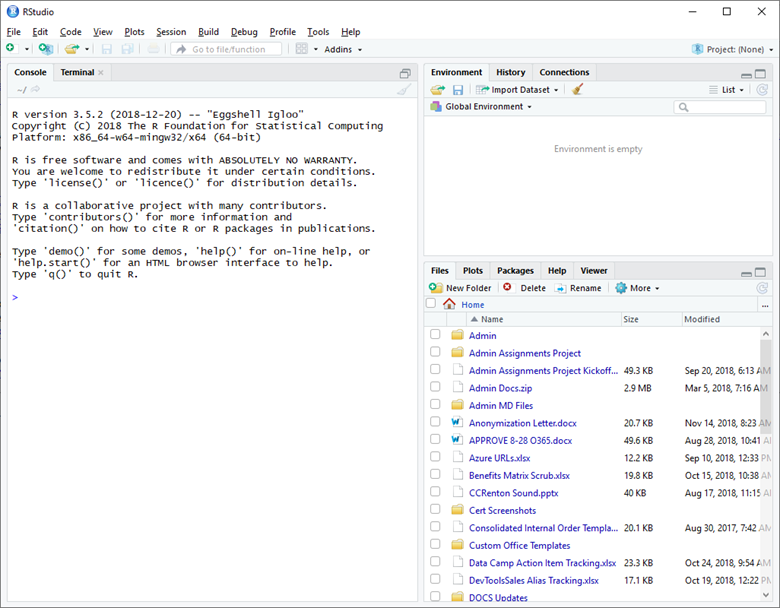The height and width of the screenshot is (608, 780).
Task: Click the Create a Project icon
Action: 45,49
